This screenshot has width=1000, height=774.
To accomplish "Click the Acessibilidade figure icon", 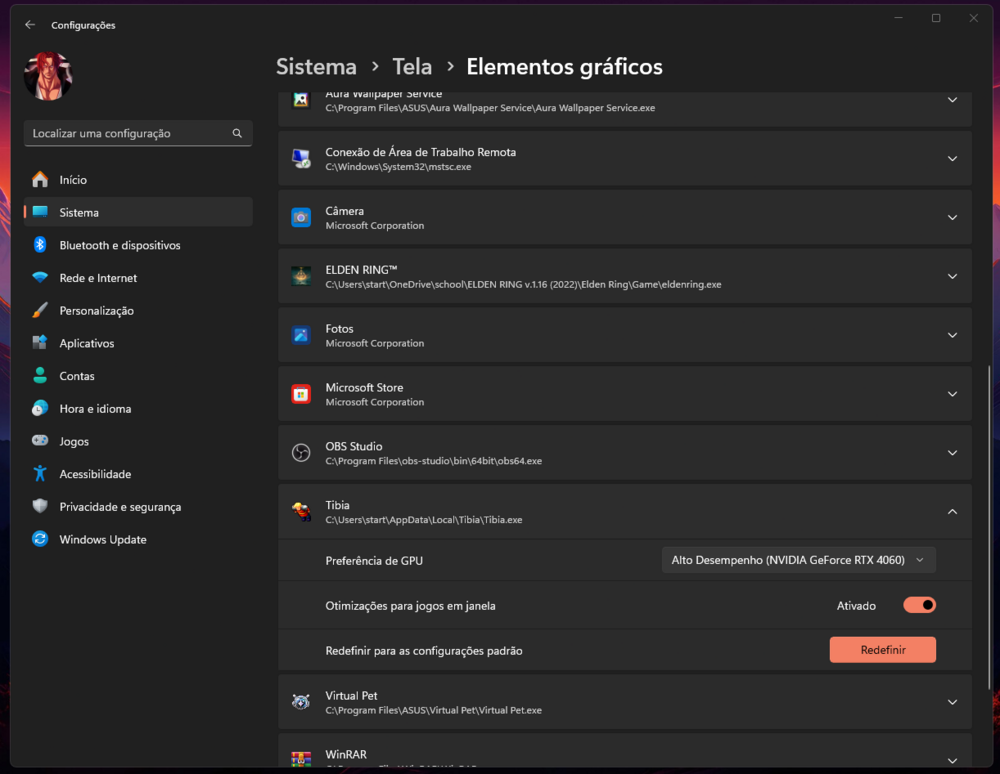I will [x=40, y=474].
